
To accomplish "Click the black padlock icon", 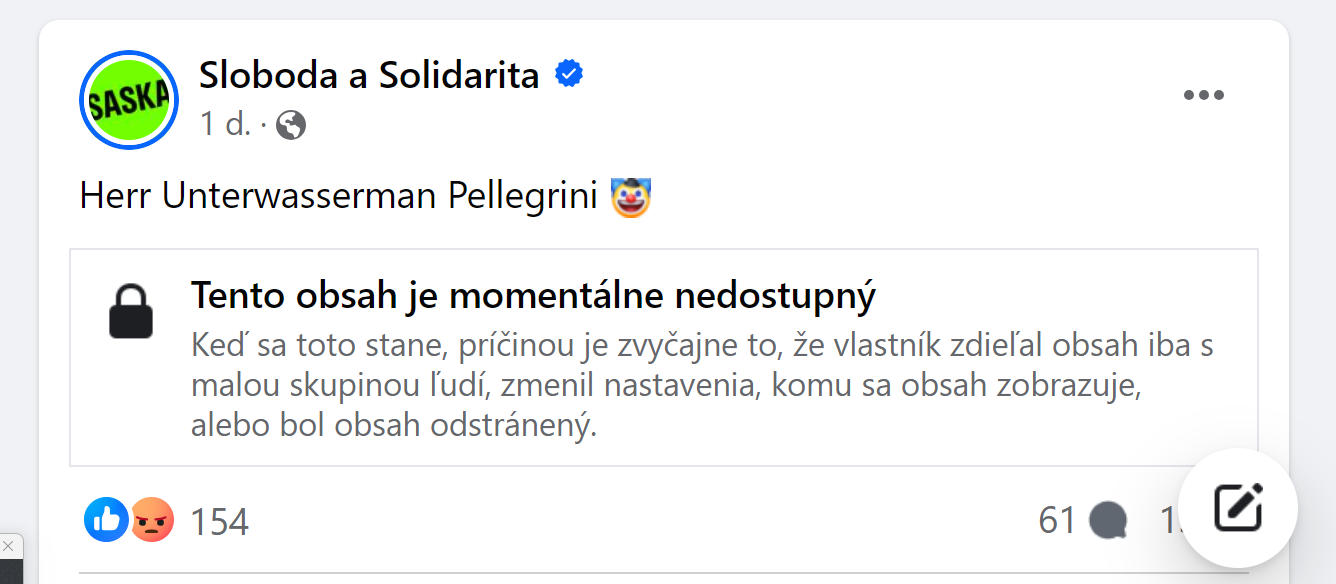I will (x=131, y=311).
